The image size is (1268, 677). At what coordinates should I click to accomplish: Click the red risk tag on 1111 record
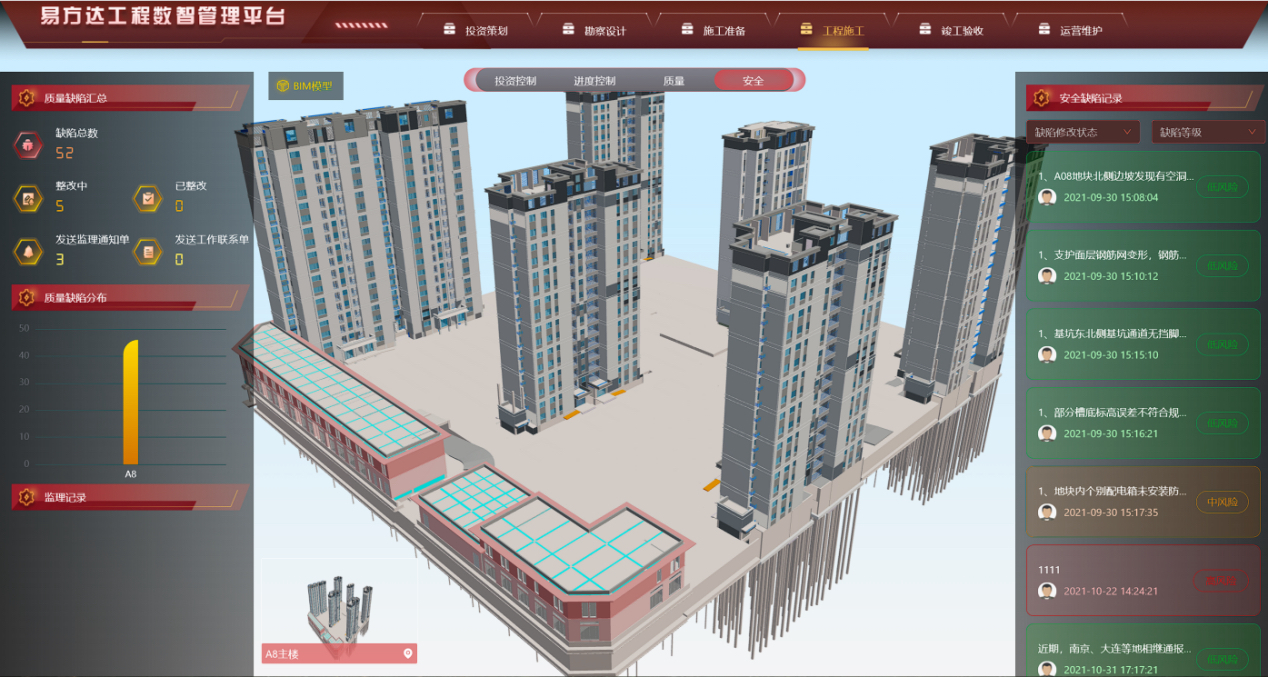[x=1222, y=581]
